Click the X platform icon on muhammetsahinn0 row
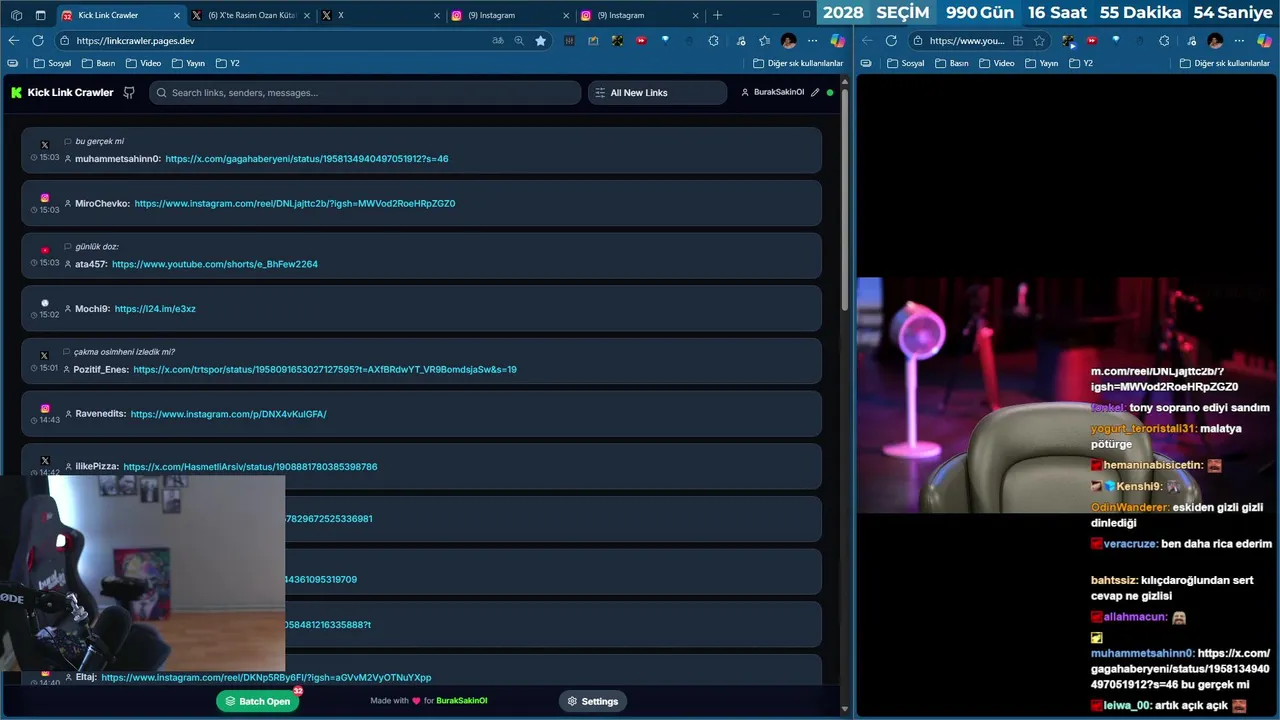Image resolution: width=1280 pixels, height=720 pixels. click(44, 145)
